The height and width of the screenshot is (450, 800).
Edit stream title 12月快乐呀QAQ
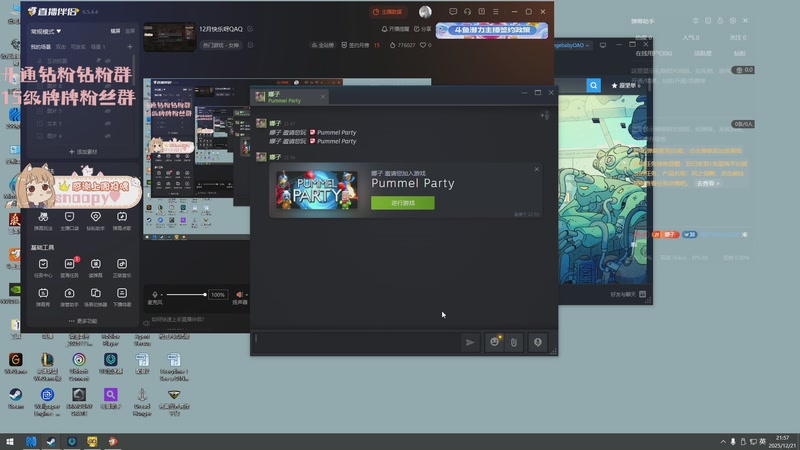[250, 29]
